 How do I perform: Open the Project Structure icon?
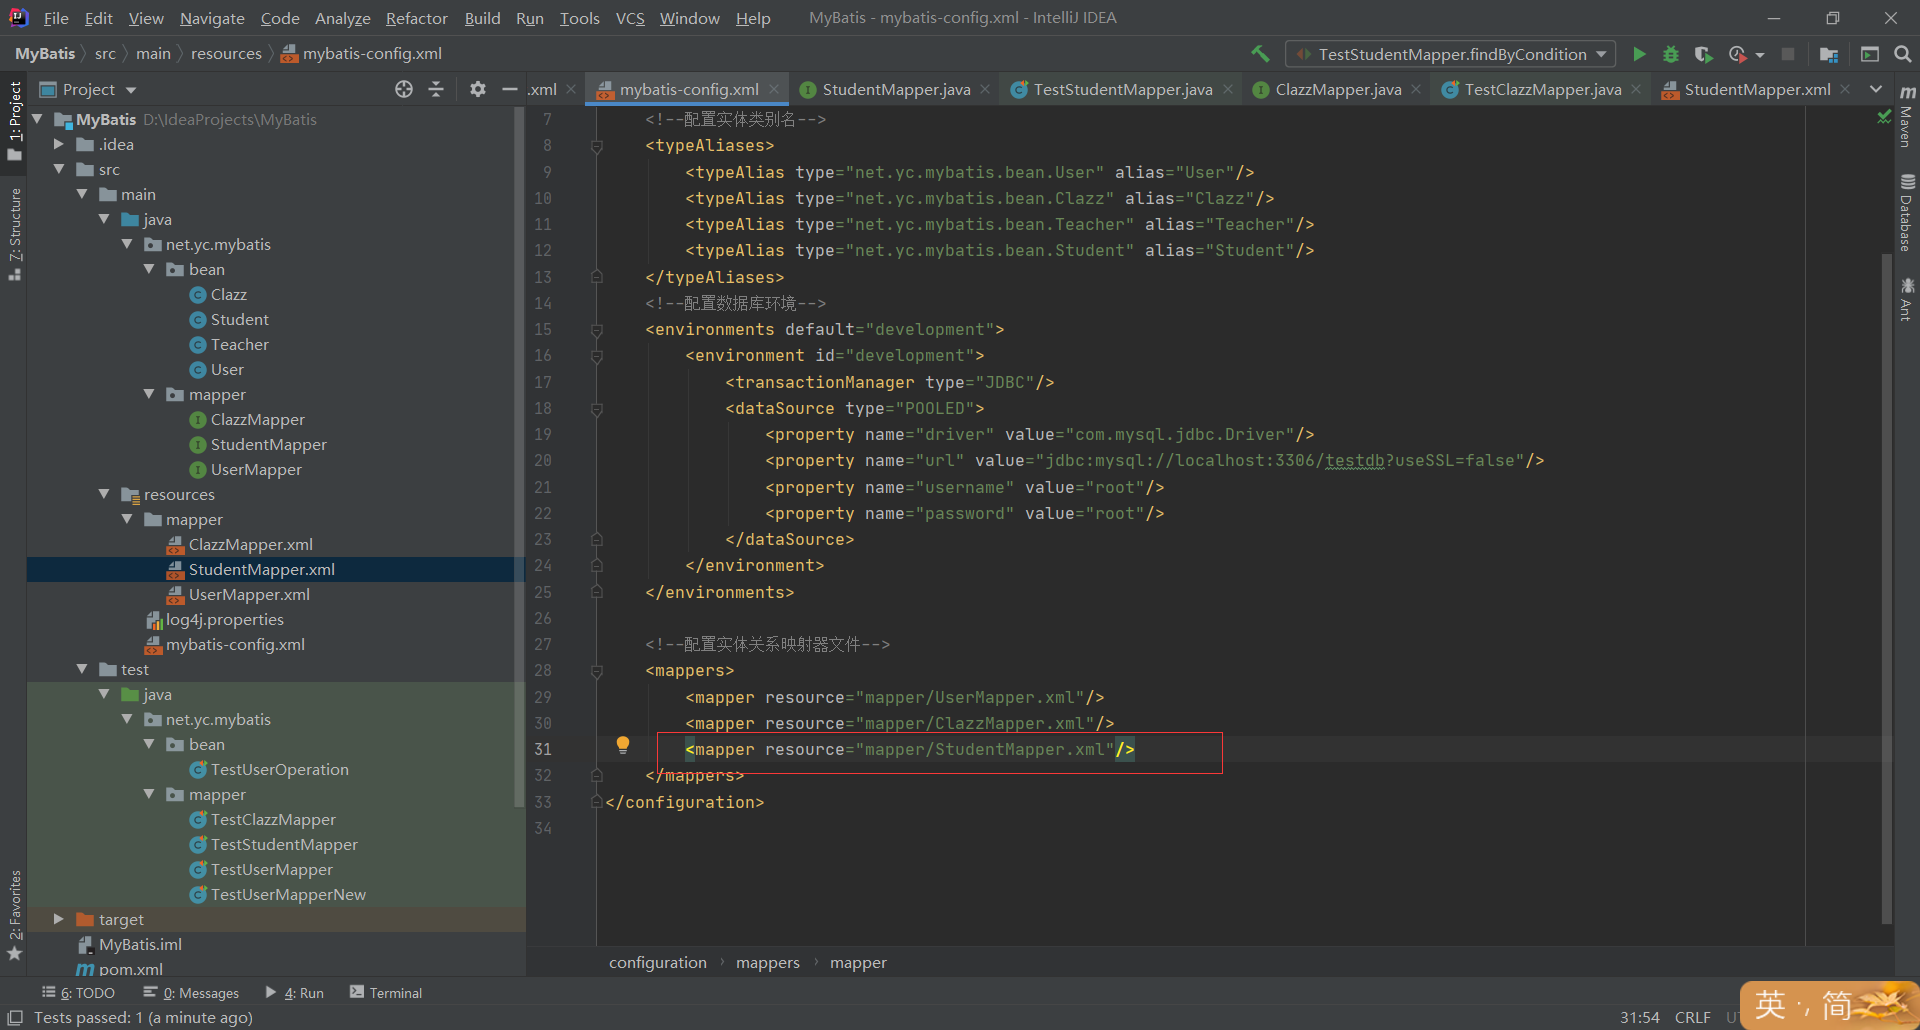pos(1829,54)
